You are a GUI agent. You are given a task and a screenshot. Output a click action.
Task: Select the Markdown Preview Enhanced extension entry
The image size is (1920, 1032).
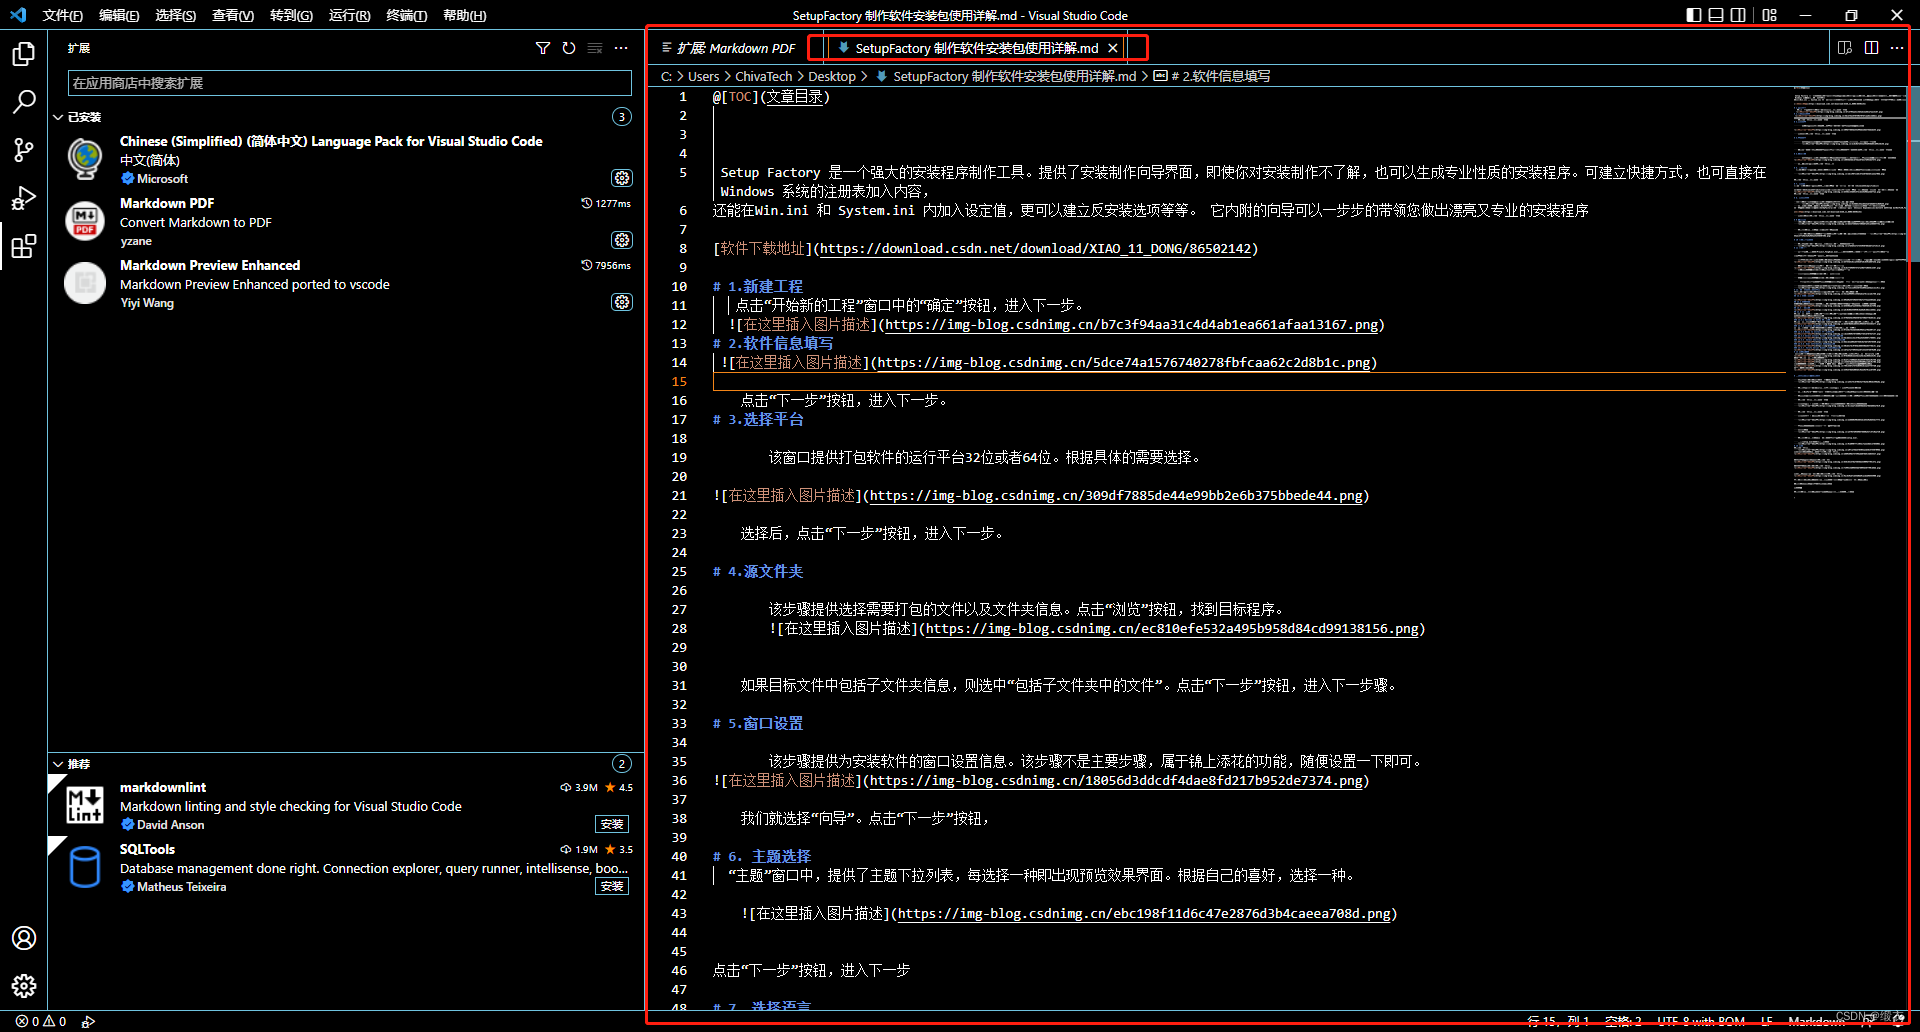pyautogui.click(x=346, y=284)
